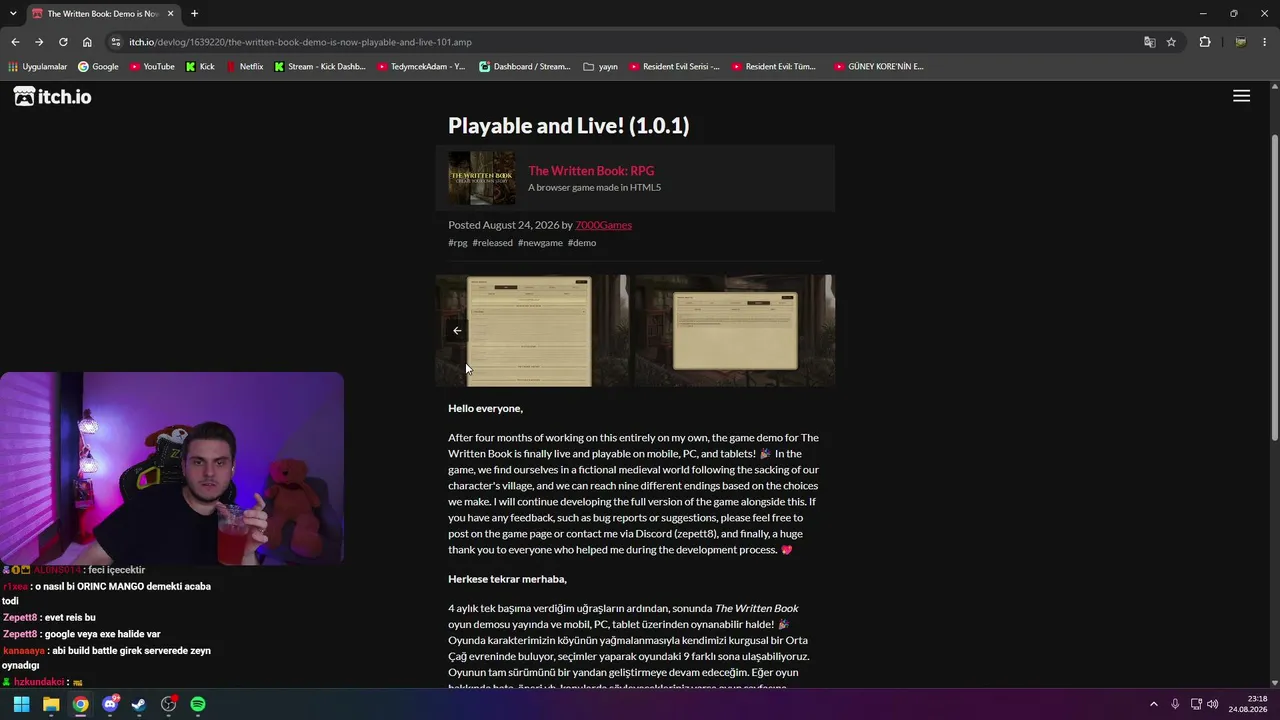
Task: Open the Google bookmark
Action: click(x=98, y=67)
